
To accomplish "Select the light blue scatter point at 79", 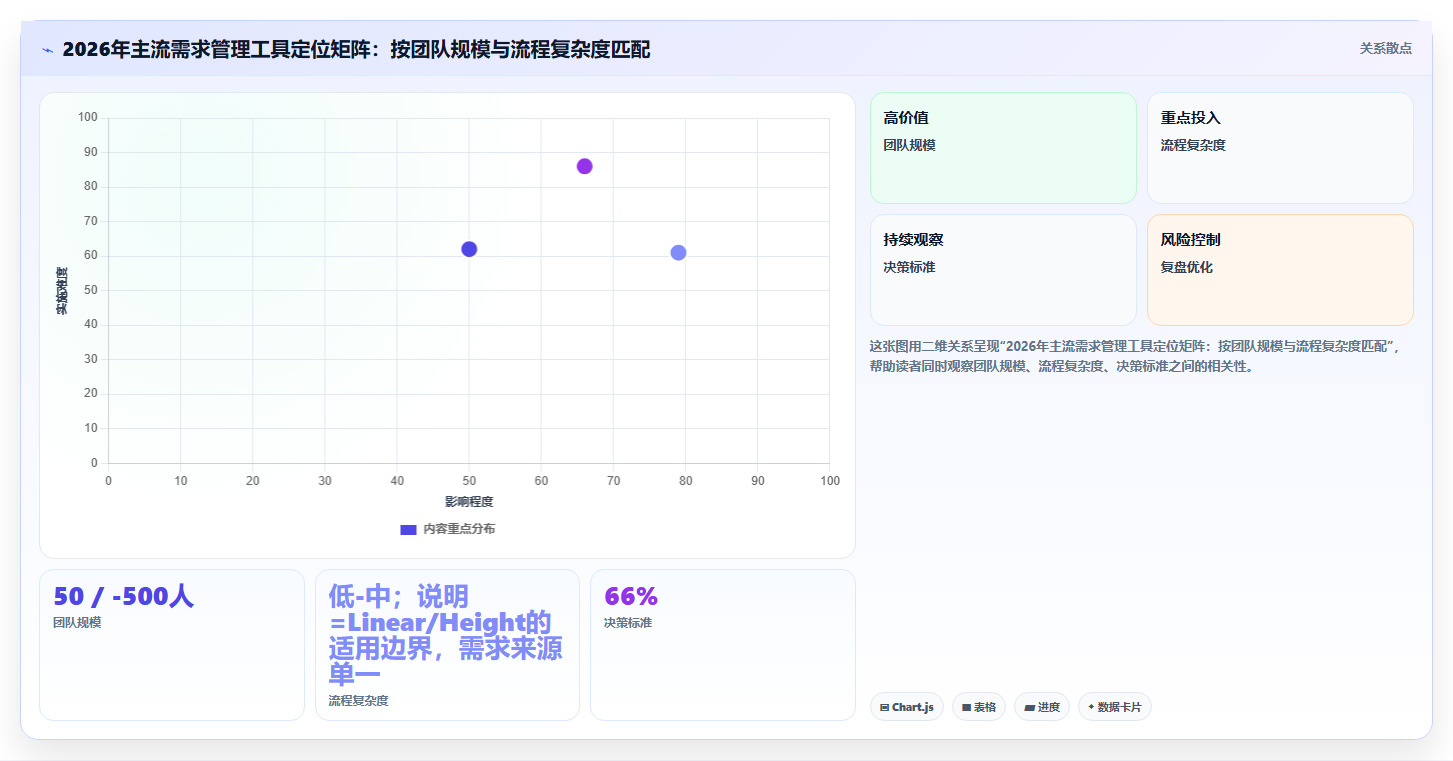I will 678,252.
